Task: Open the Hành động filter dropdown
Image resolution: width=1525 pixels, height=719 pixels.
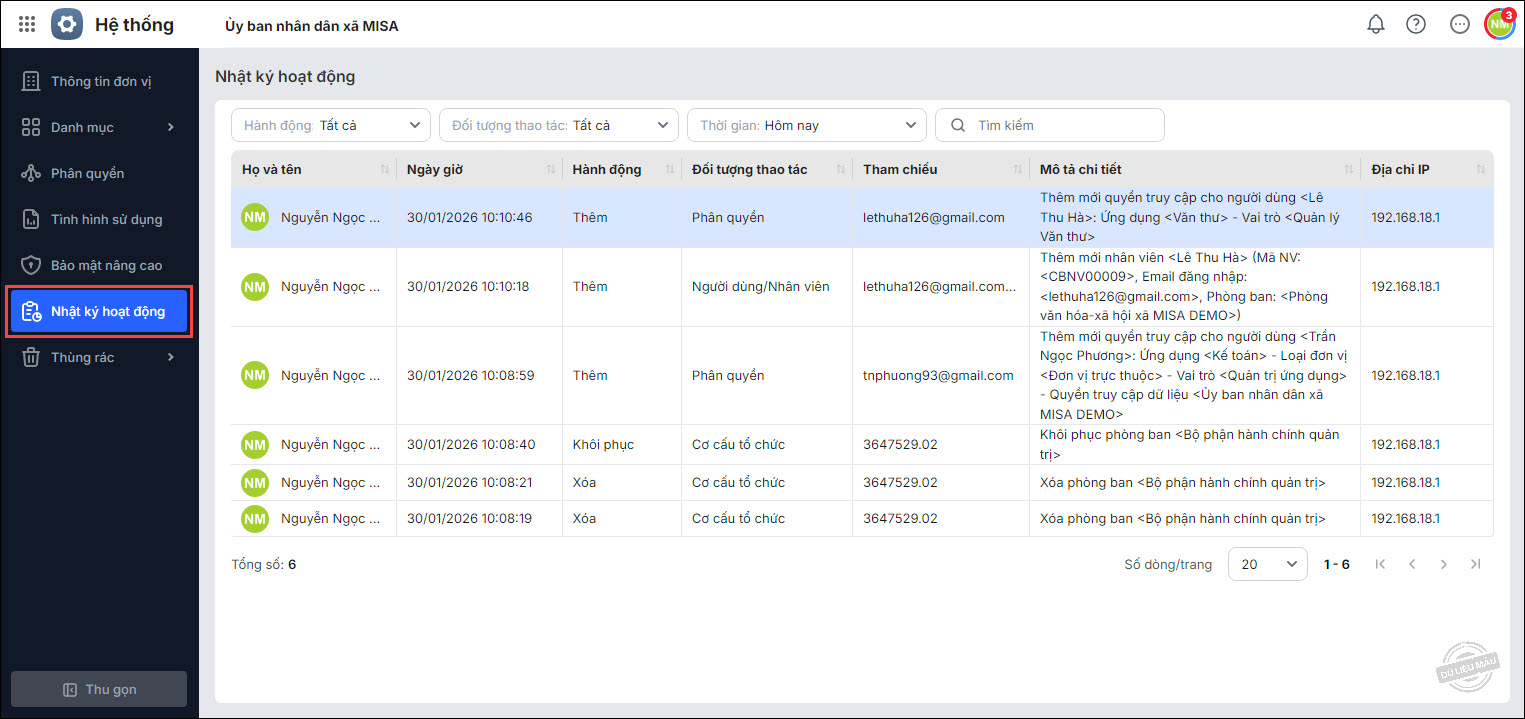Action: click(331, 125)
